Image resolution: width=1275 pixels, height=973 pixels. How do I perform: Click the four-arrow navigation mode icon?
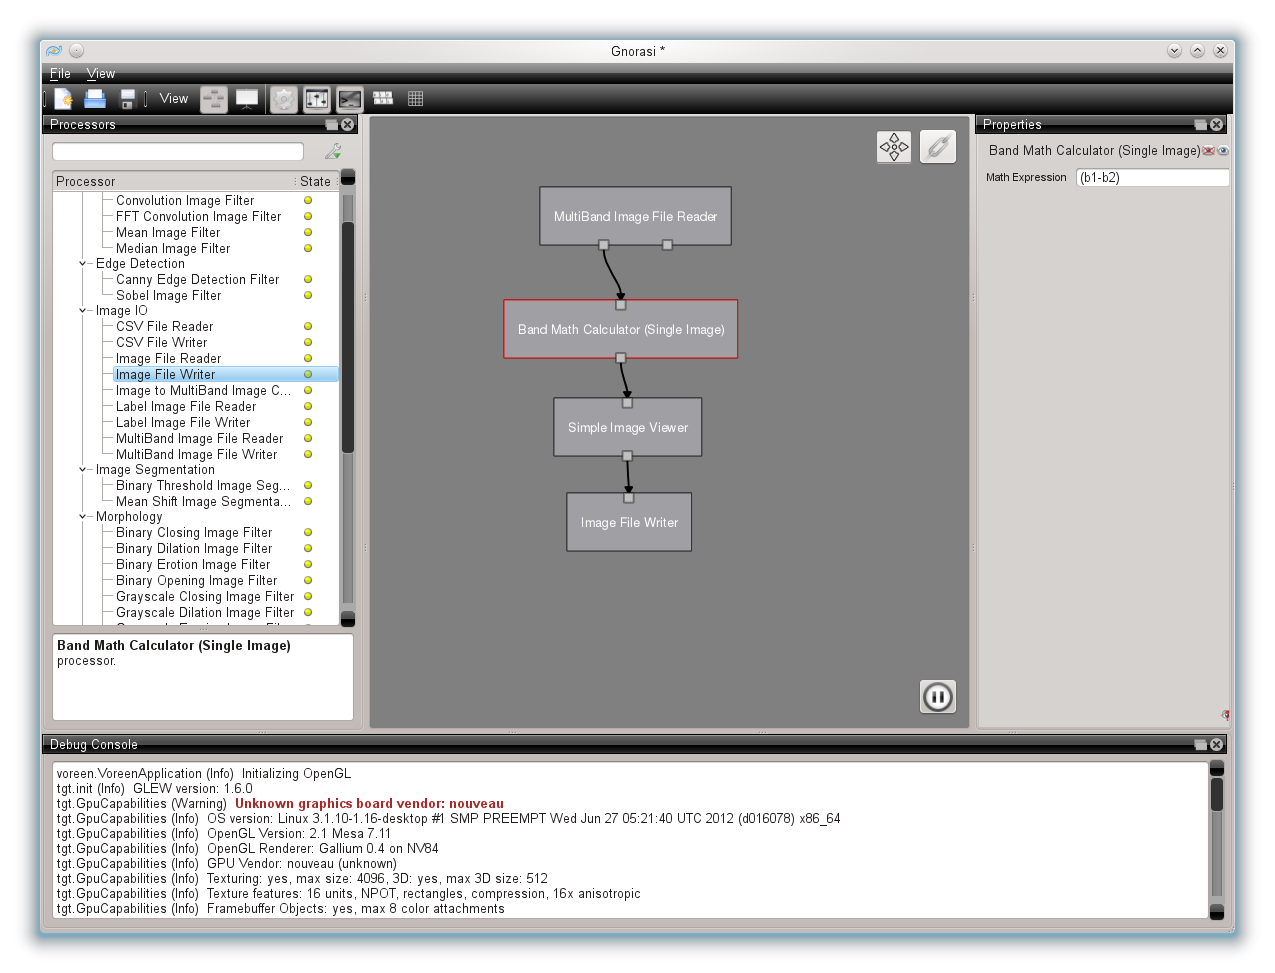coord(894,147)
